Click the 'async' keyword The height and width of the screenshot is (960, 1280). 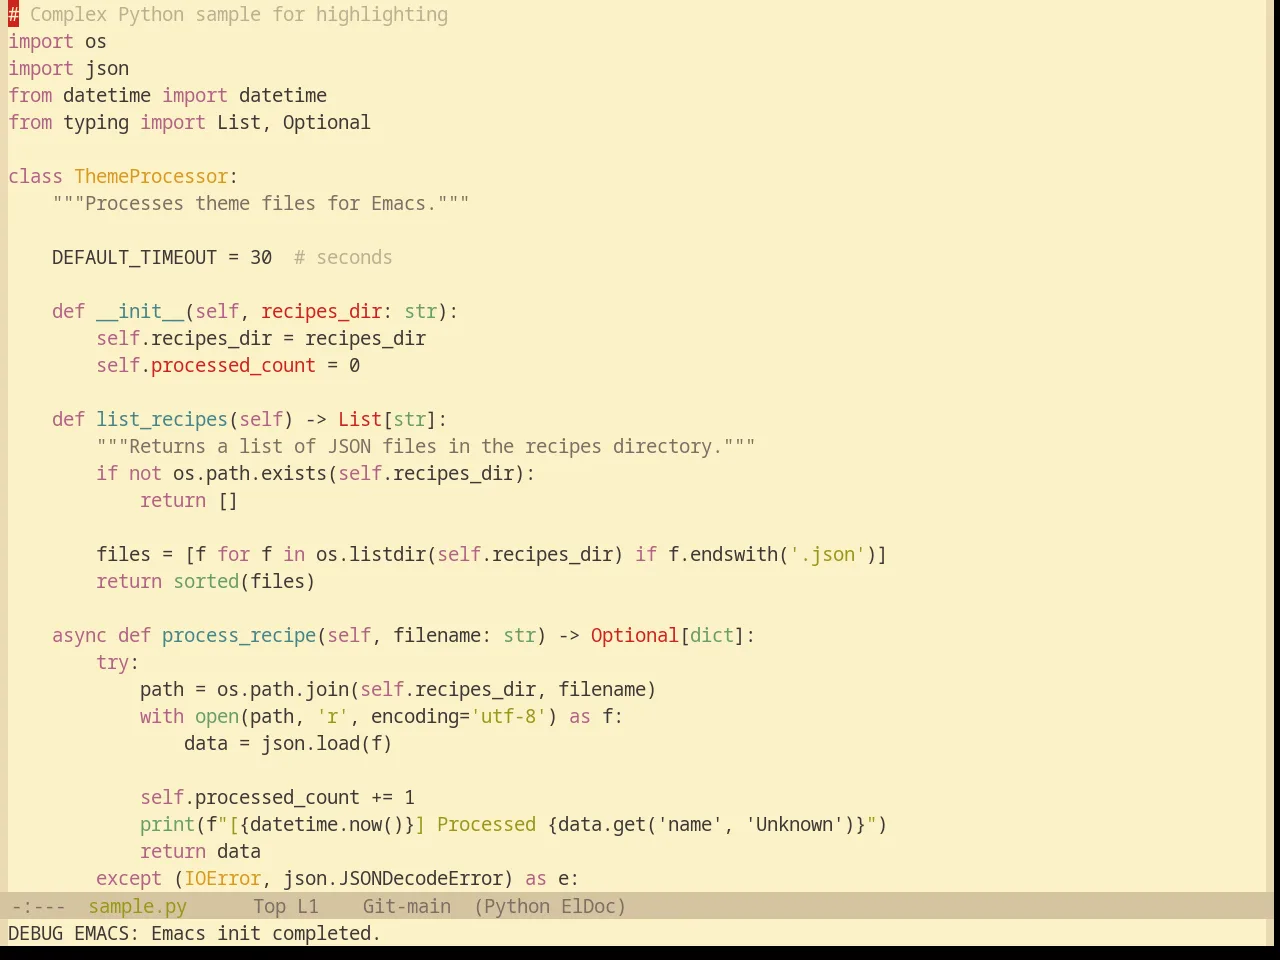pos(79,635)
